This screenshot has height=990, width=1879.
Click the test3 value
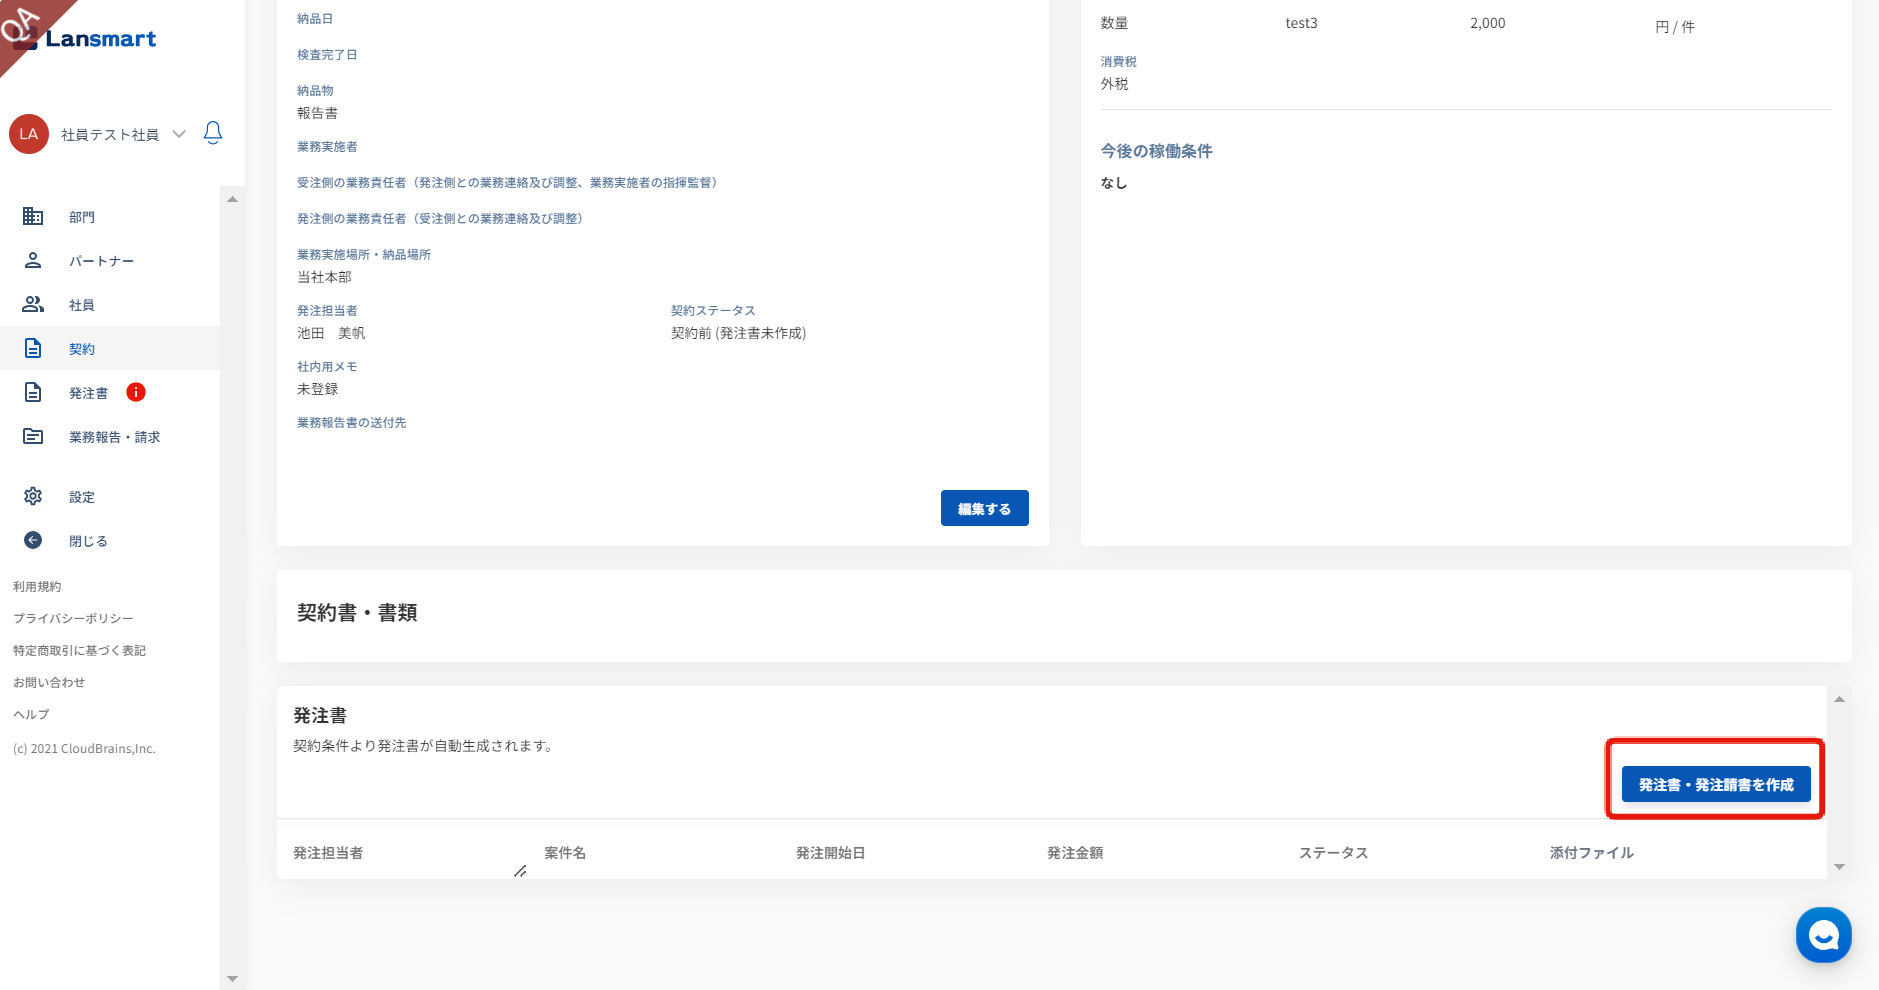click(1301, 23)
